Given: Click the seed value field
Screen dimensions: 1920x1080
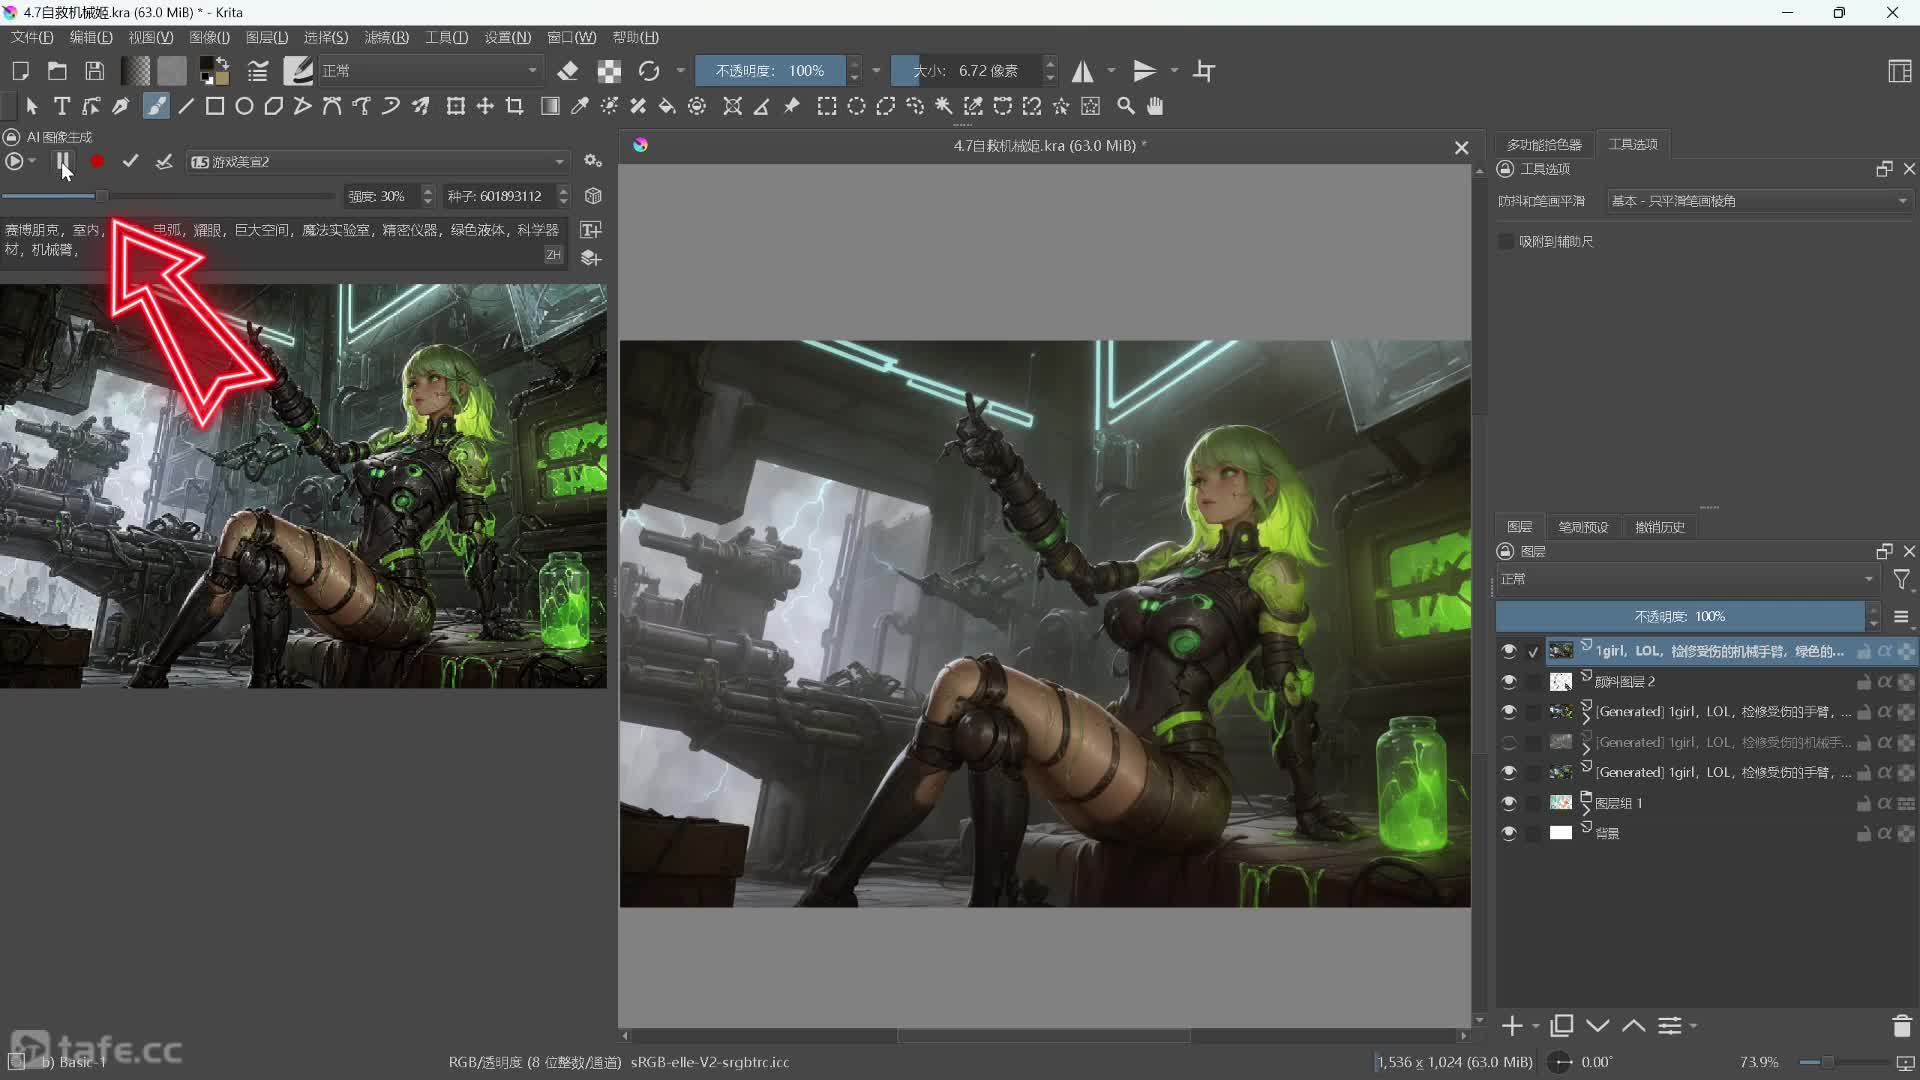Looking at the screenshot, I should tap(499, 196).
